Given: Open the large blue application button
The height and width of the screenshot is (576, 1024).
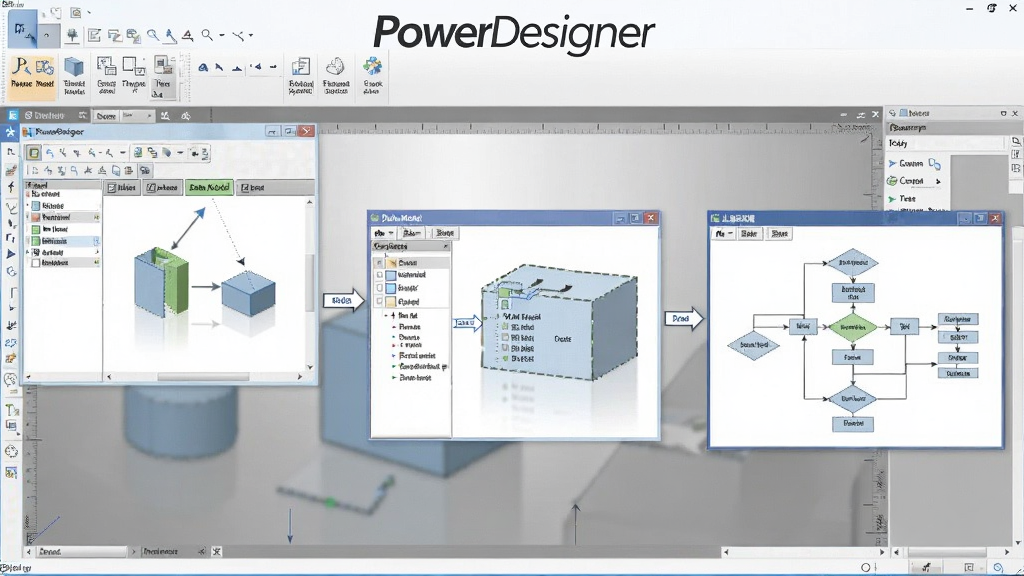Looking at the screenshot, I should 22,29.
